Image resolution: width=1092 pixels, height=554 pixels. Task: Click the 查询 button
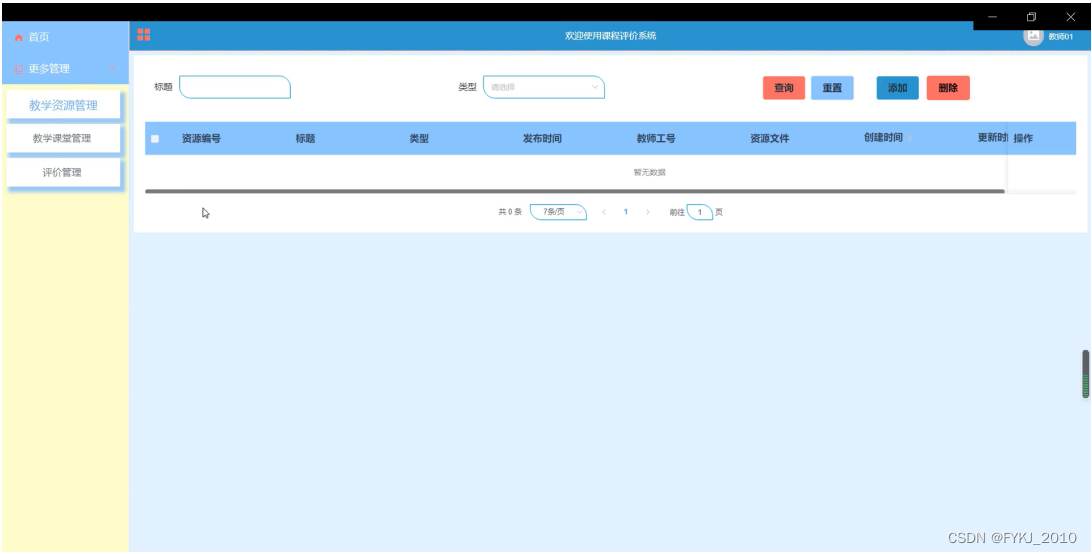point(784,88)
